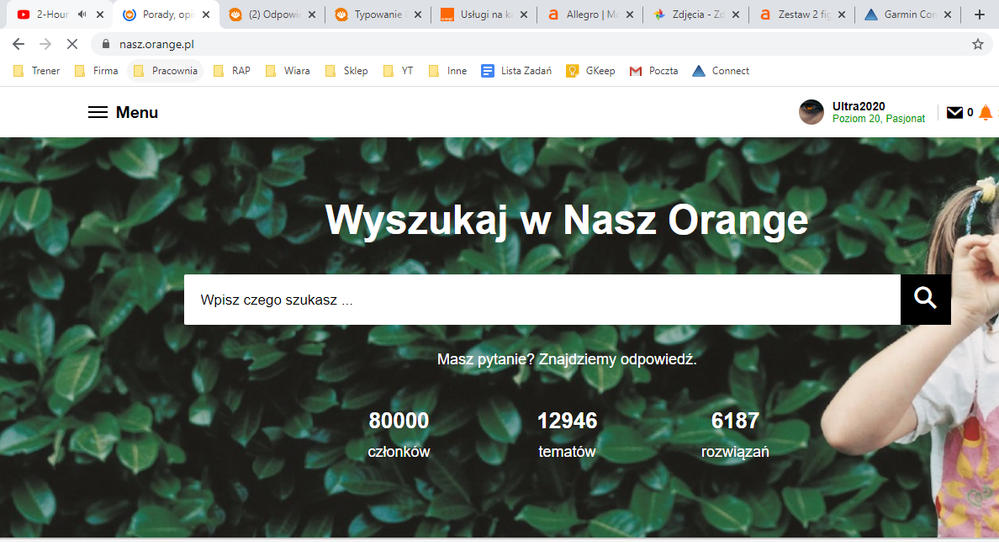
Task: Expand the Pracownia bookmarks folder
Action: 166,71
